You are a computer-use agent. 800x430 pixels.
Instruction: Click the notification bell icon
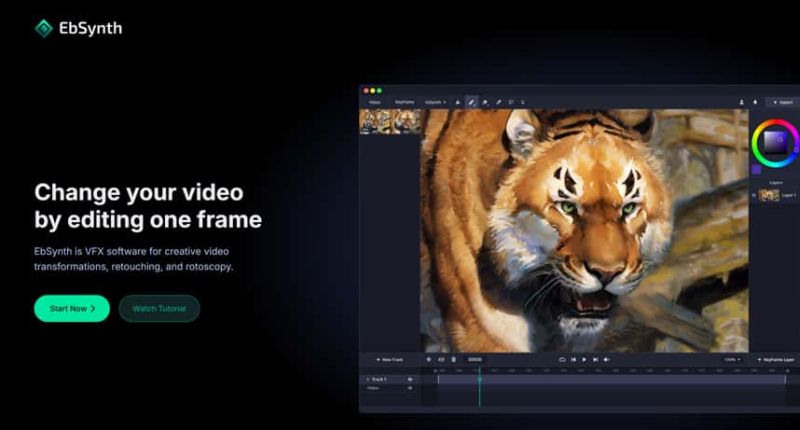[754, 102]
